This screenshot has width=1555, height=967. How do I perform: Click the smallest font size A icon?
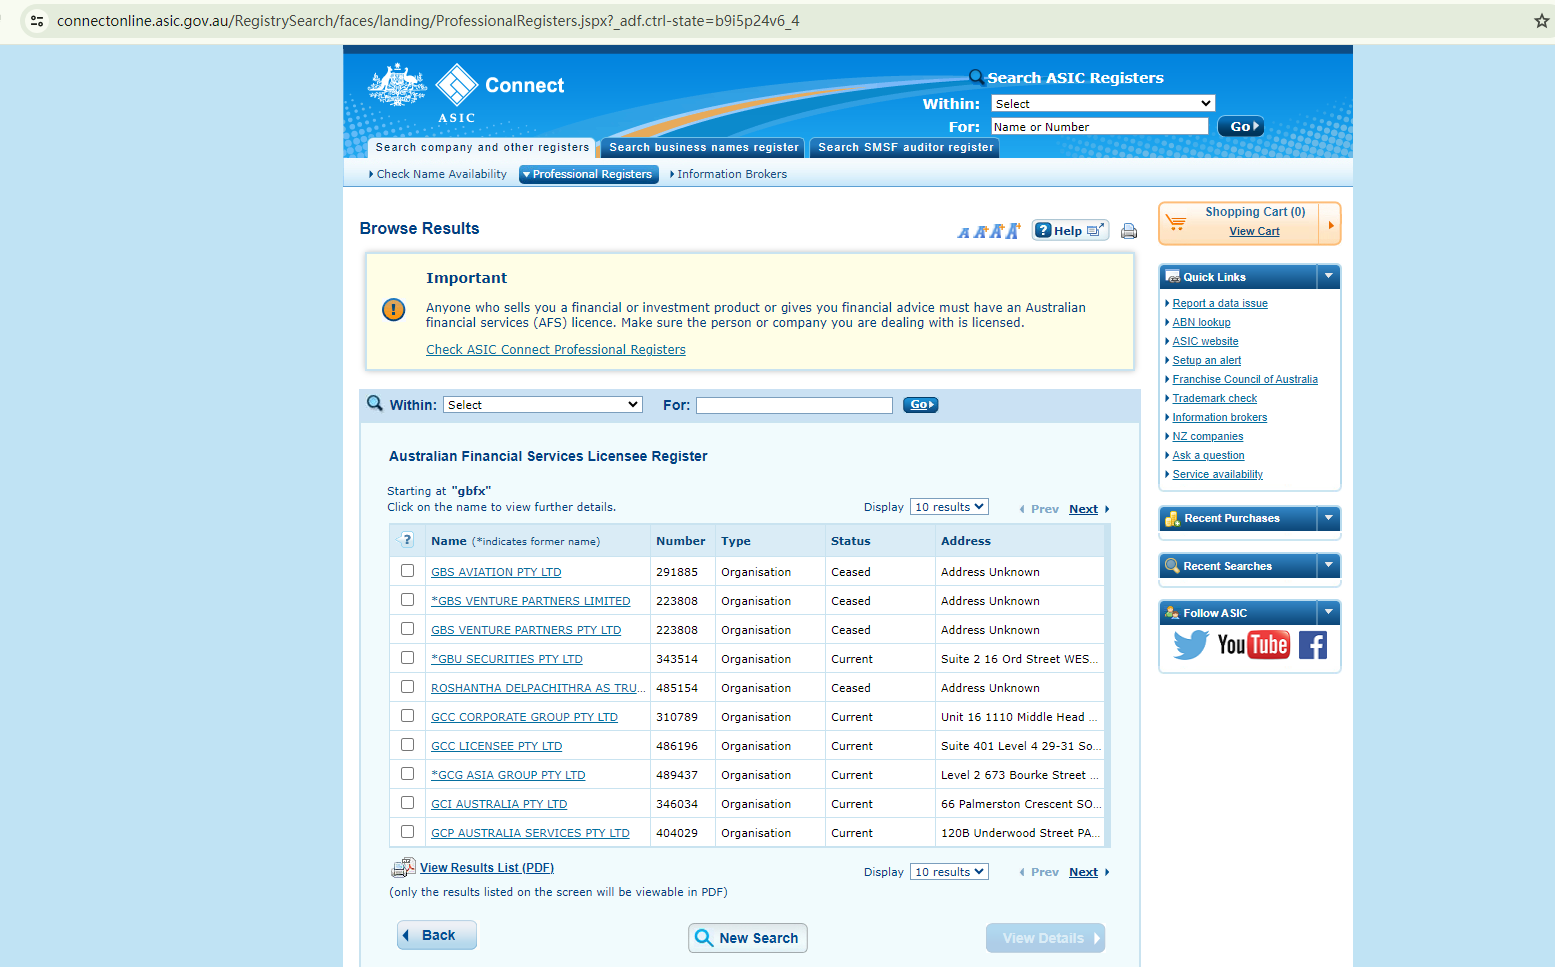pyautogui.click(x=963, y=233)
